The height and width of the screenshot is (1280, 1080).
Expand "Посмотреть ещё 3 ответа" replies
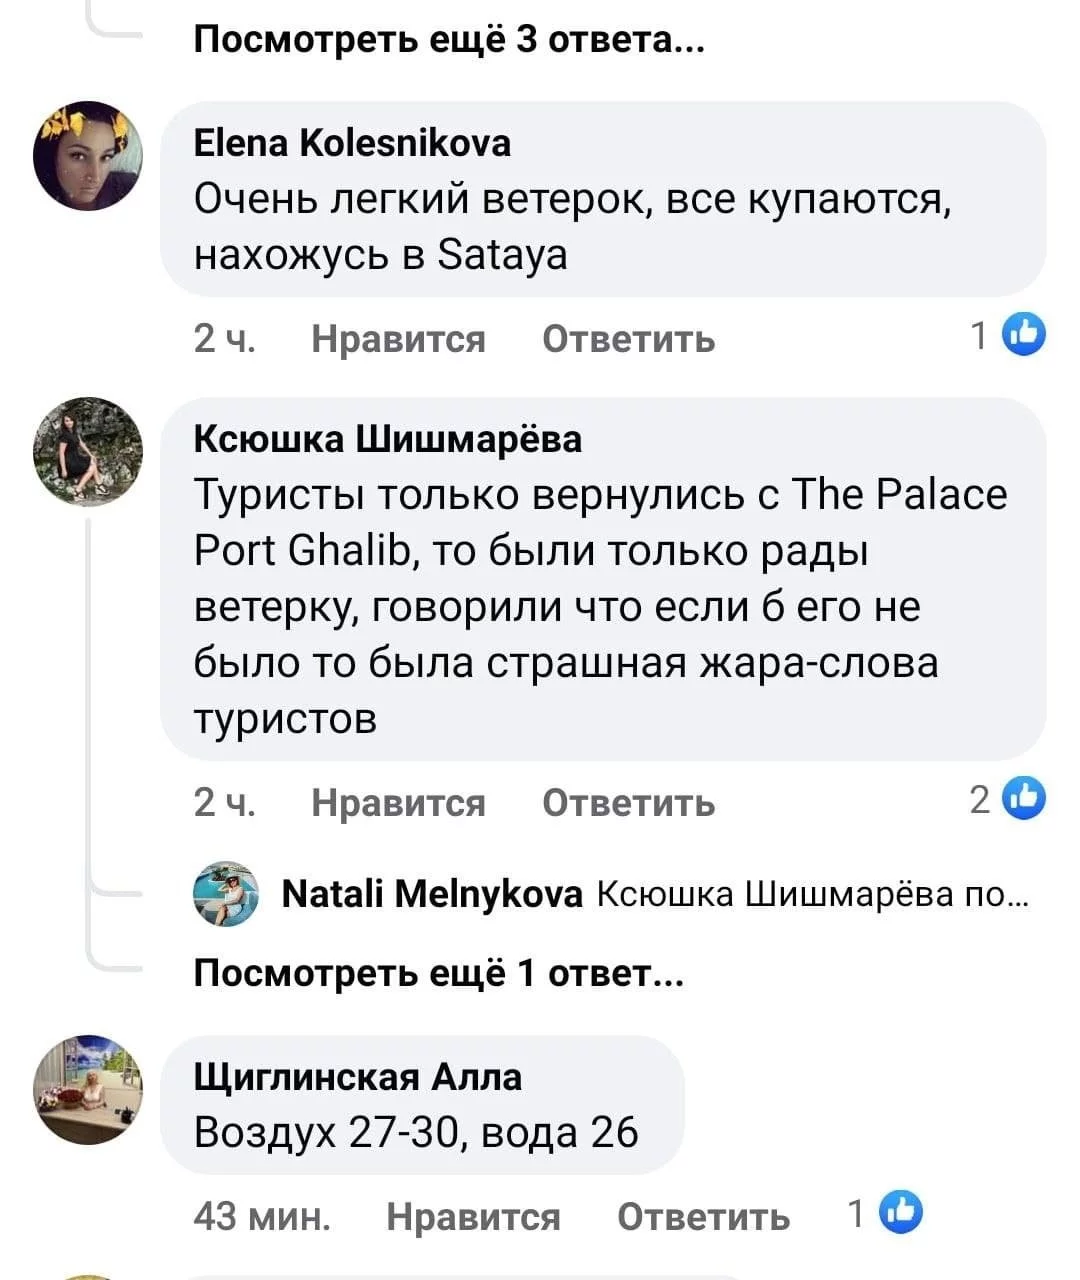pos(449,39)
